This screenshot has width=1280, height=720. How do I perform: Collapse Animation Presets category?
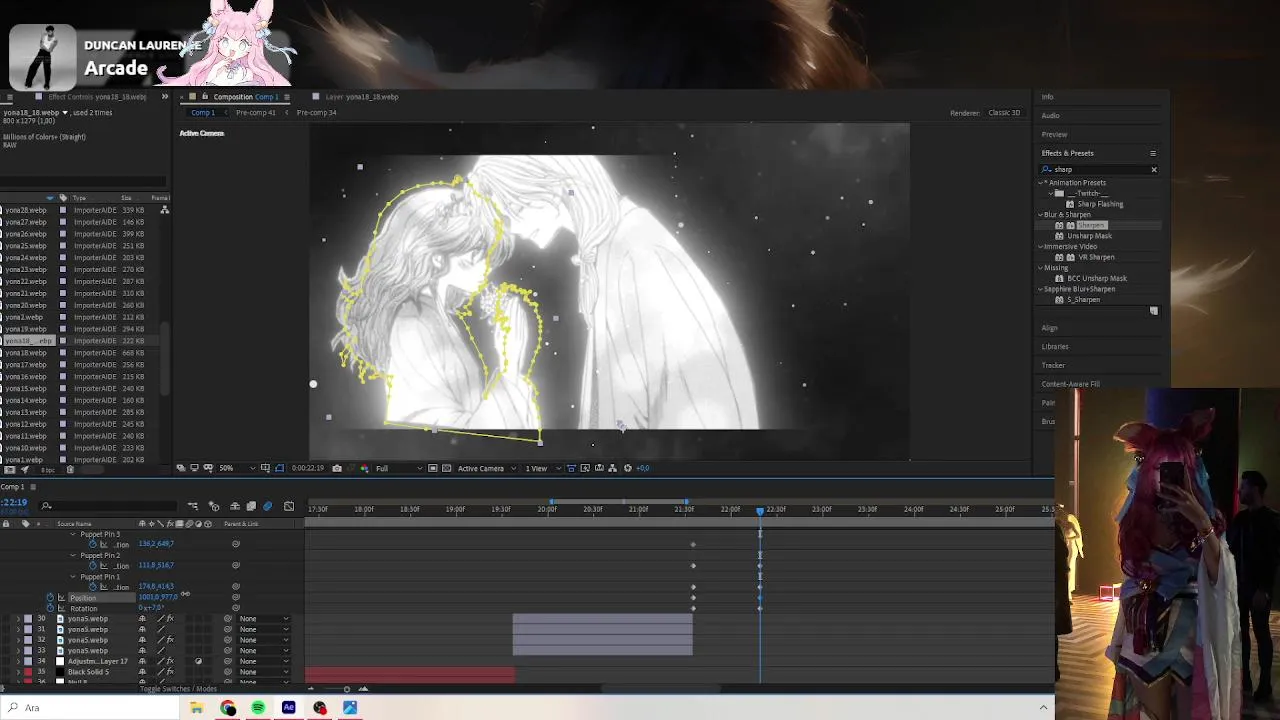pos(1041,183)
